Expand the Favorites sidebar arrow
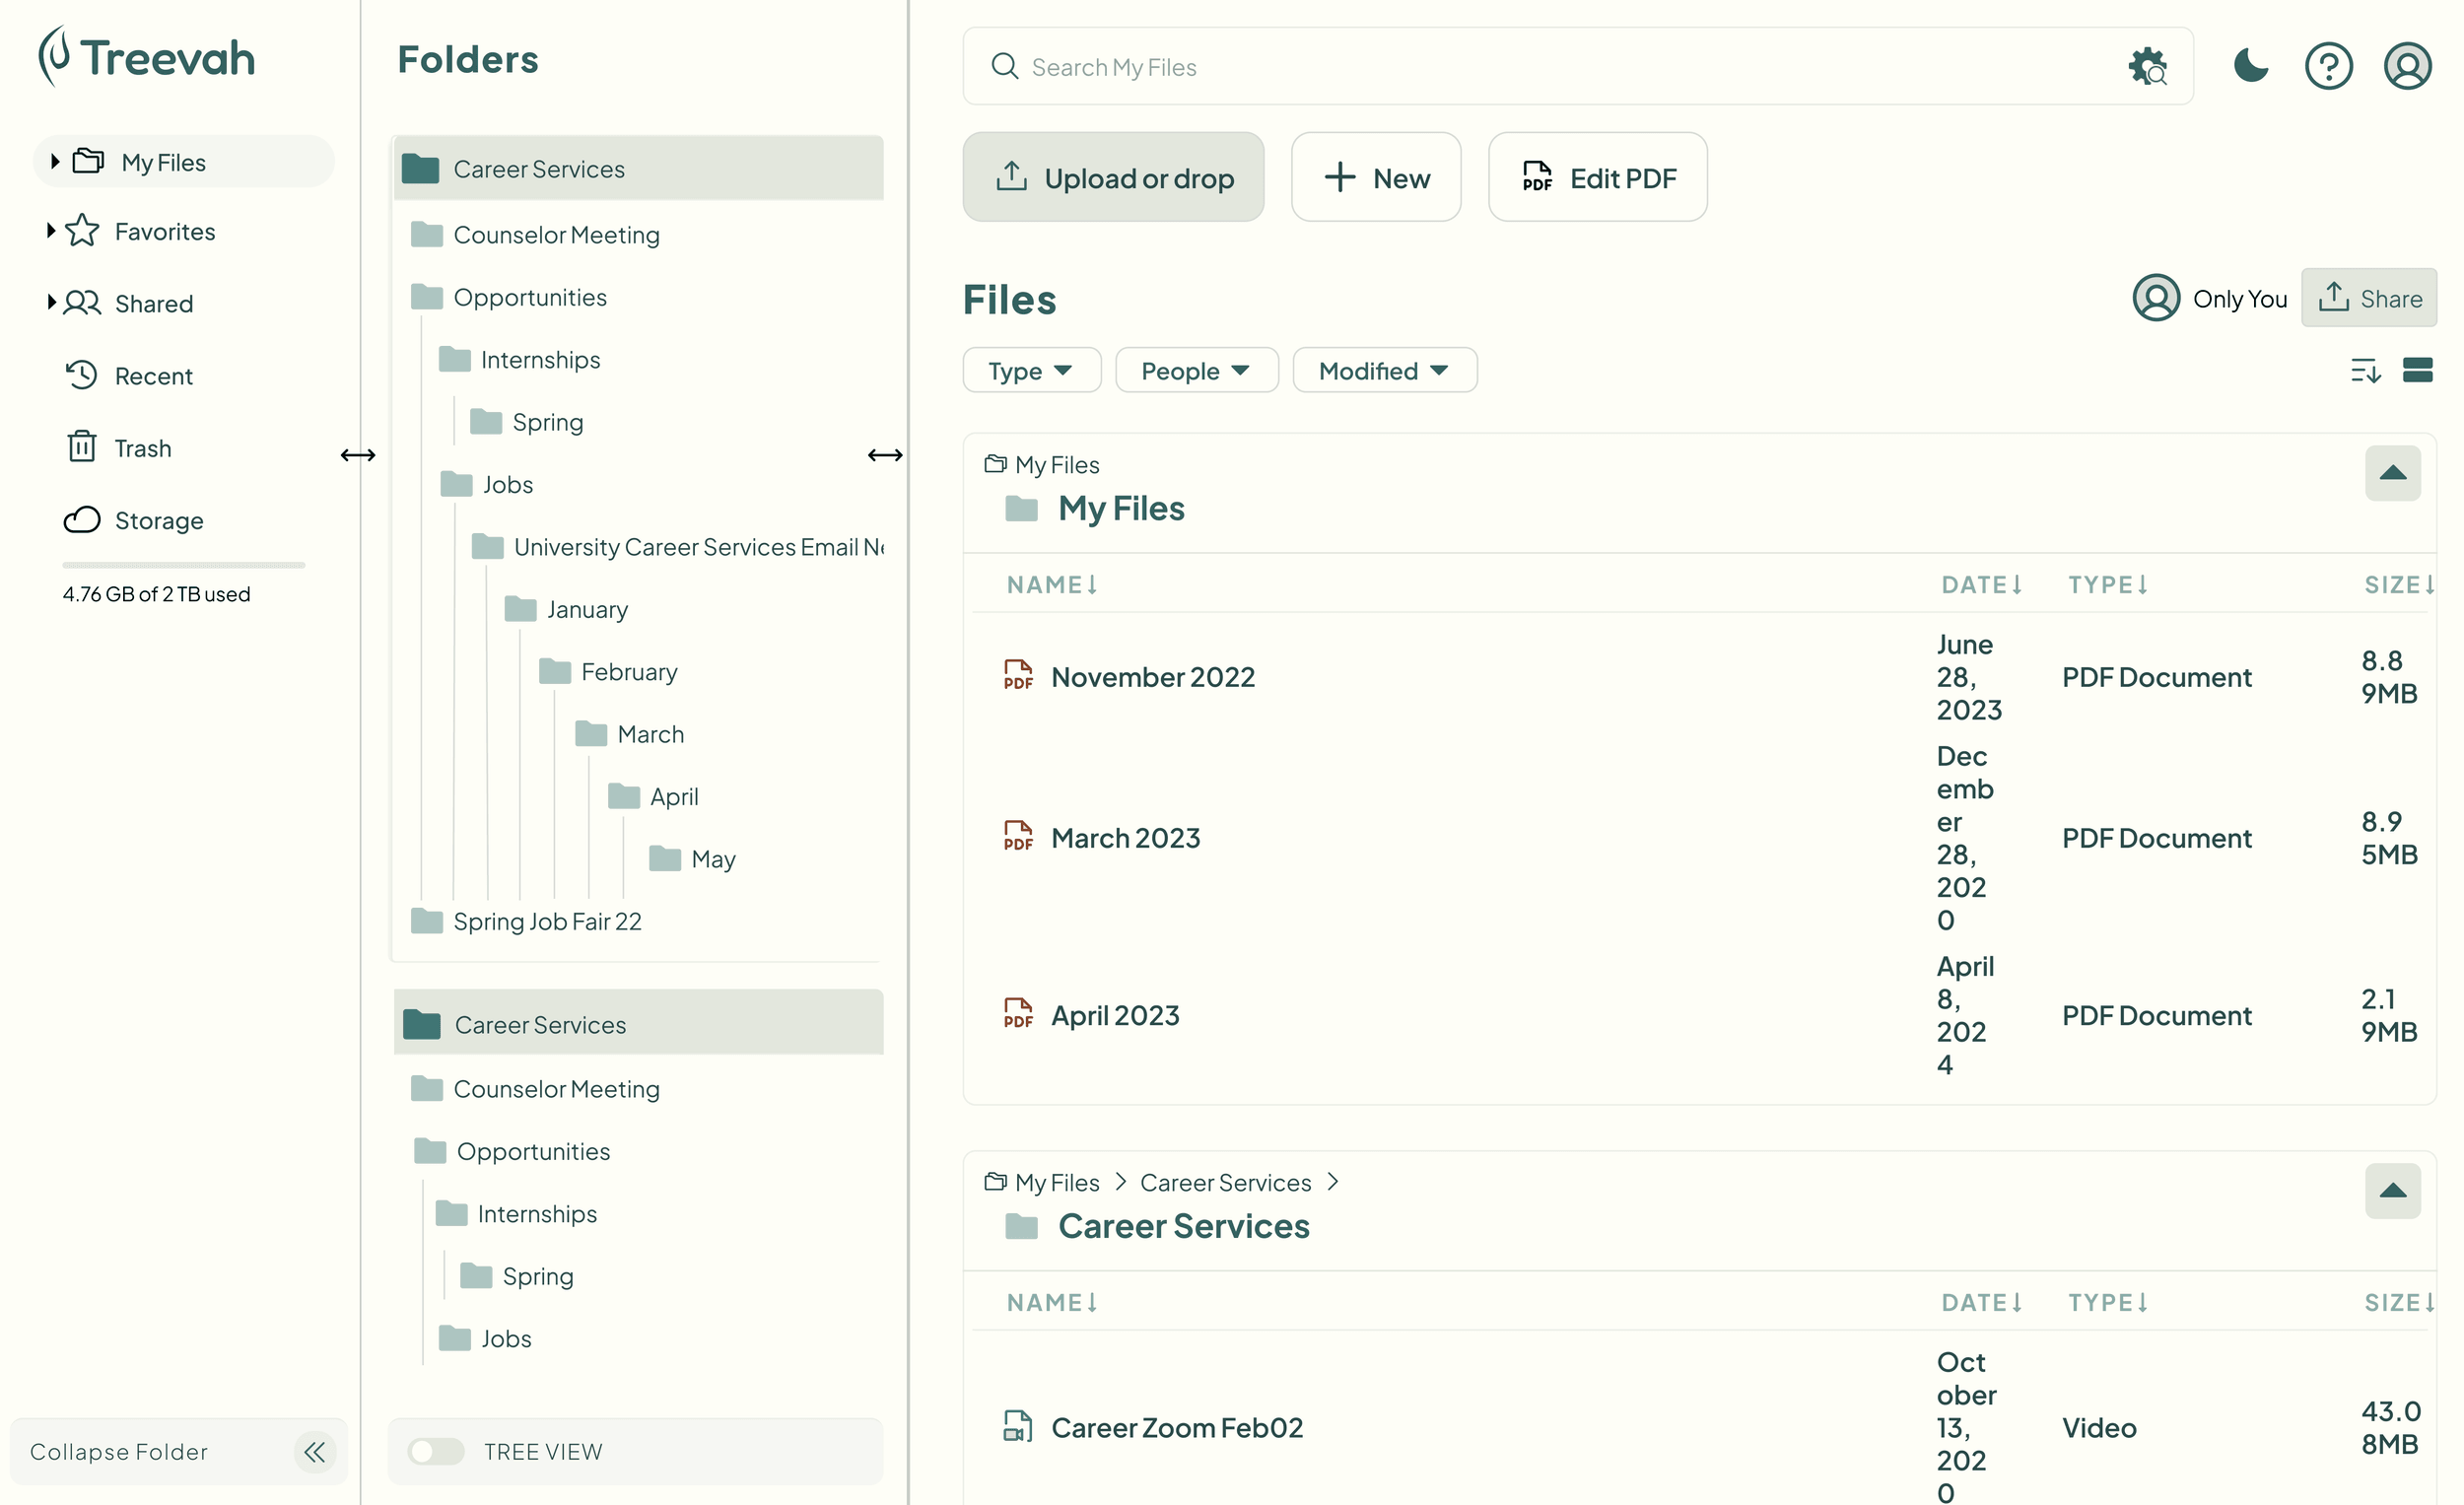The width and height of the screenshot is (2464, 1505). pos(51,230)
